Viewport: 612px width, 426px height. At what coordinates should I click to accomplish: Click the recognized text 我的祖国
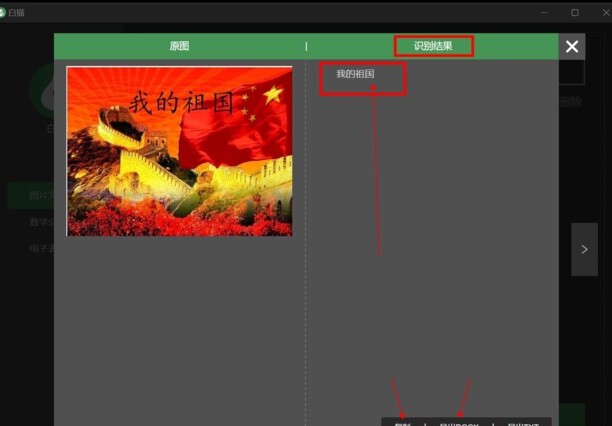tap(355, 74)
